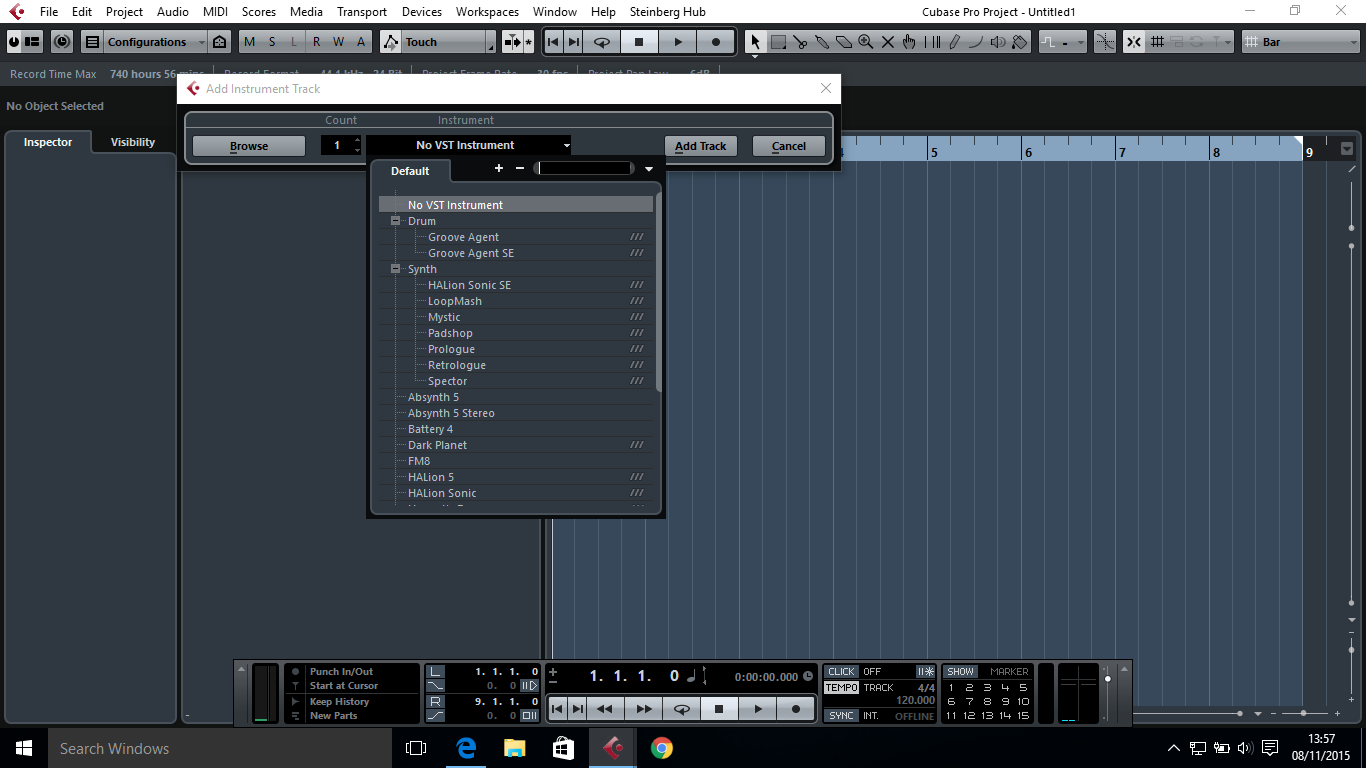Screen dimensions: 1366x768
Task: Open the Bar grid type dropdown
Action: [x=1300, y=42]
